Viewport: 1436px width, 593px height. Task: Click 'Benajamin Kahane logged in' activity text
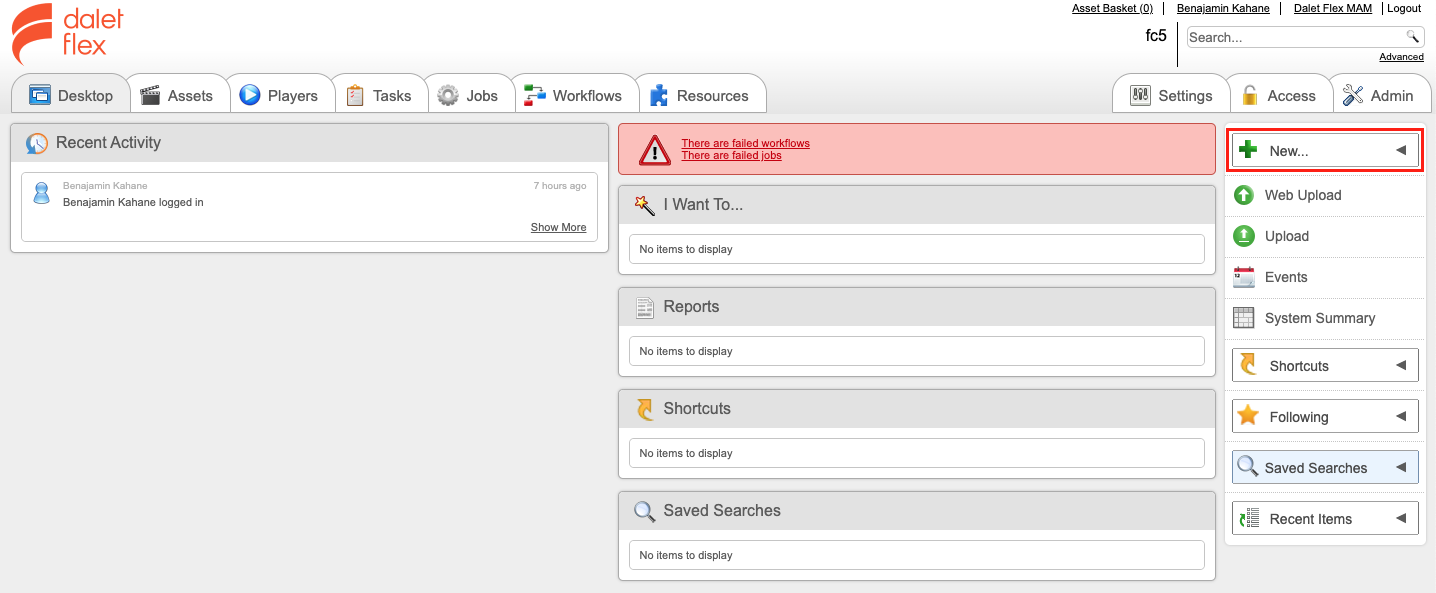pos(133,202)
